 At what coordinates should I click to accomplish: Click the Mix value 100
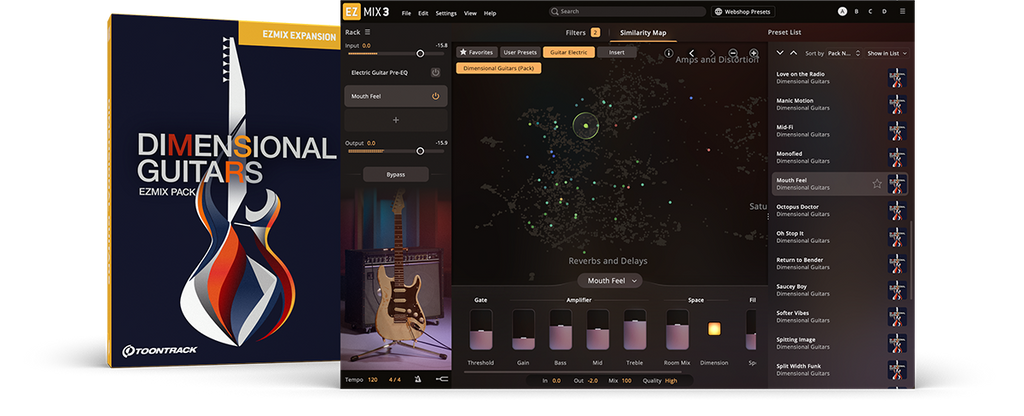(x=627, y=380)
